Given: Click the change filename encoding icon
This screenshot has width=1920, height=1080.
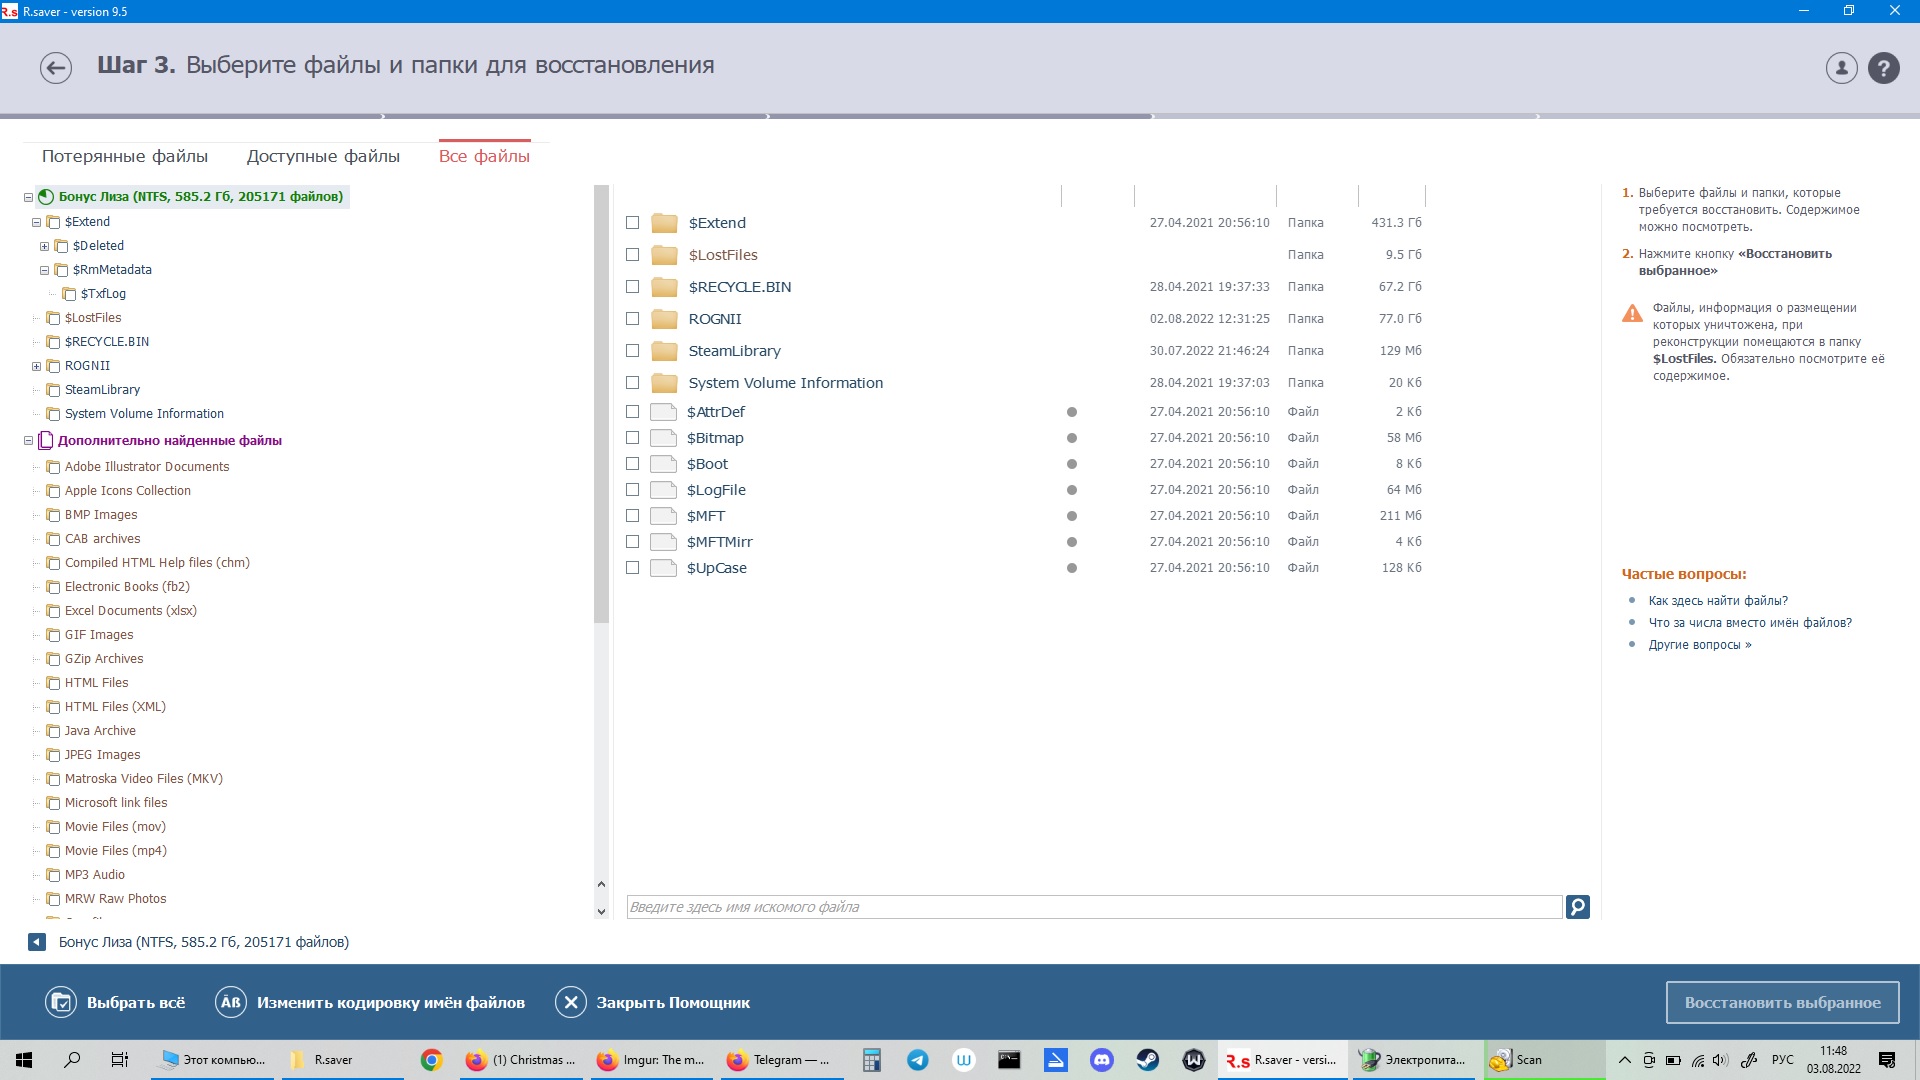Looking at the screenshot, I should click(x=231, y=1002).
